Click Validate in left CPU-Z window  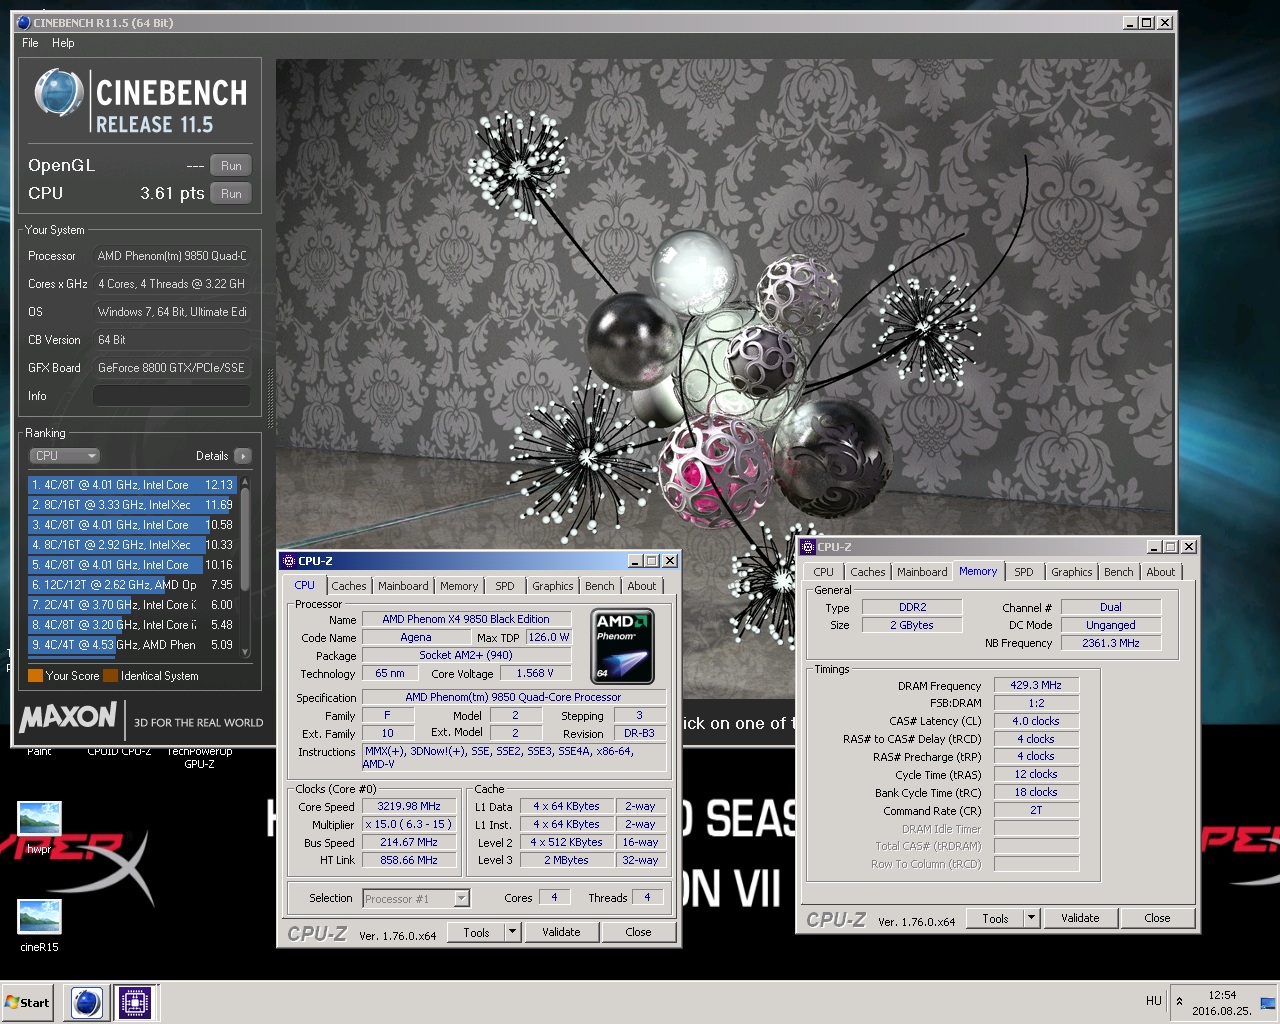tap(561, 932)
